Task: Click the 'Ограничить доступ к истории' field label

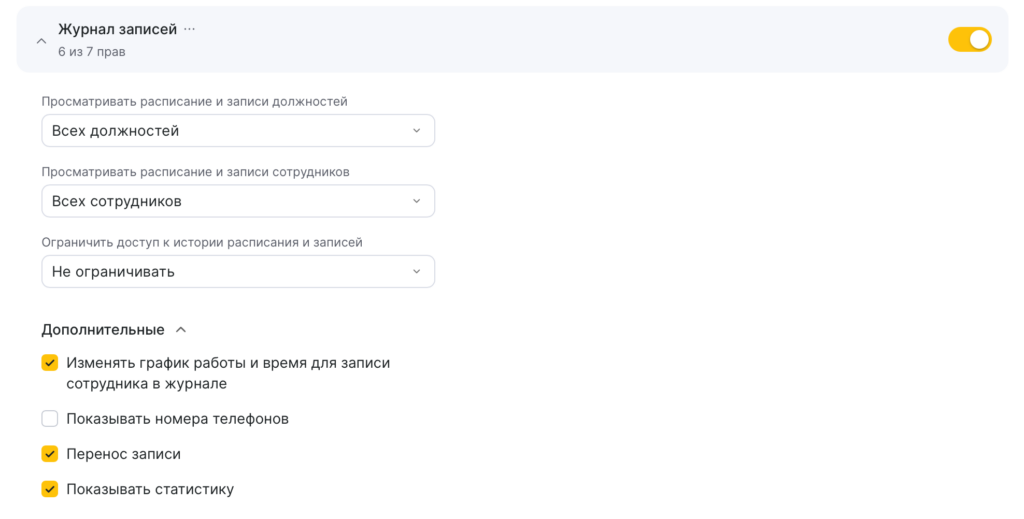Action: pyautogui.click(x=201, y=241)
